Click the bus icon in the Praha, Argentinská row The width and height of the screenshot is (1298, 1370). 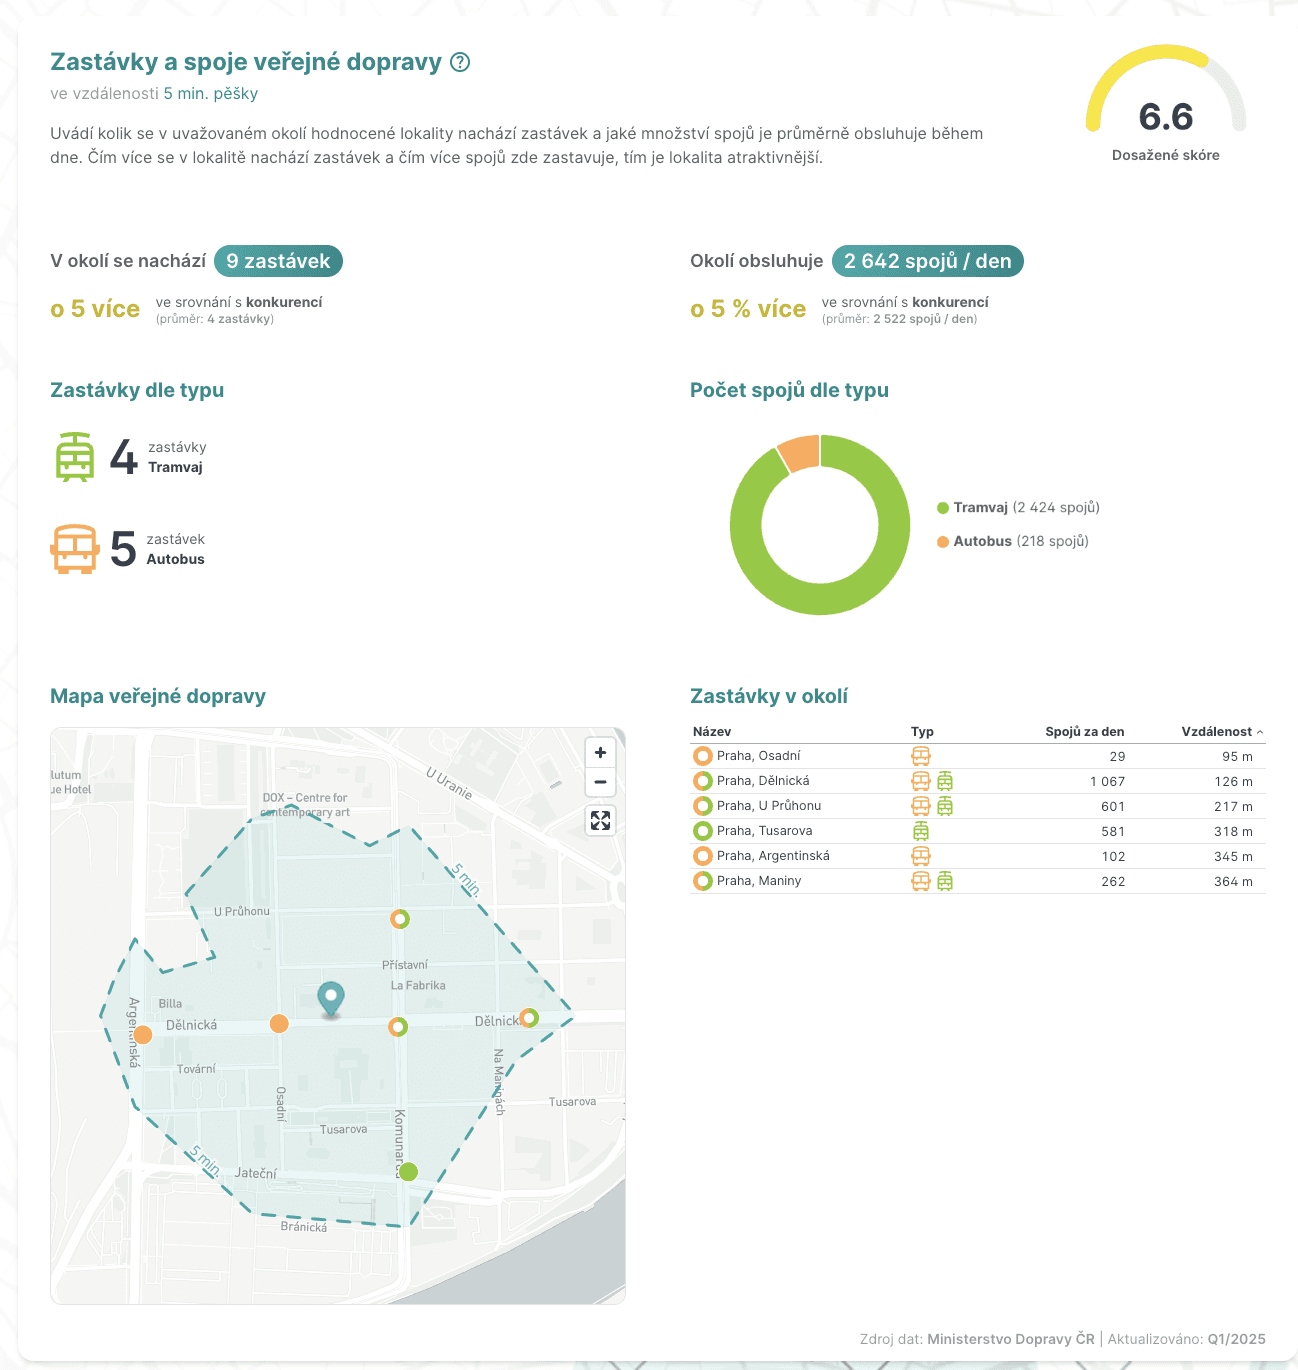920,856
